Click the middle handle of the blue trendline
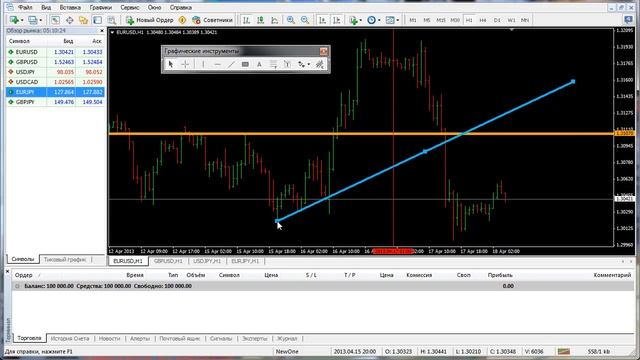 tap(425, 151)
